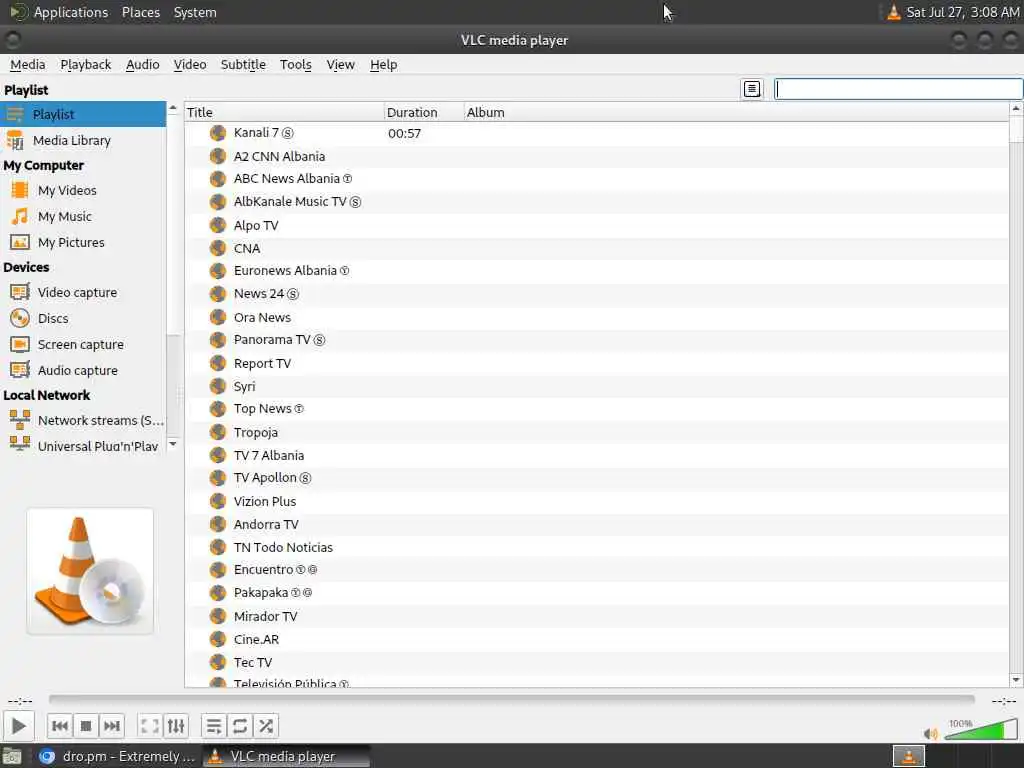
Task: Select Screen capture device
Action: point(83,344)
